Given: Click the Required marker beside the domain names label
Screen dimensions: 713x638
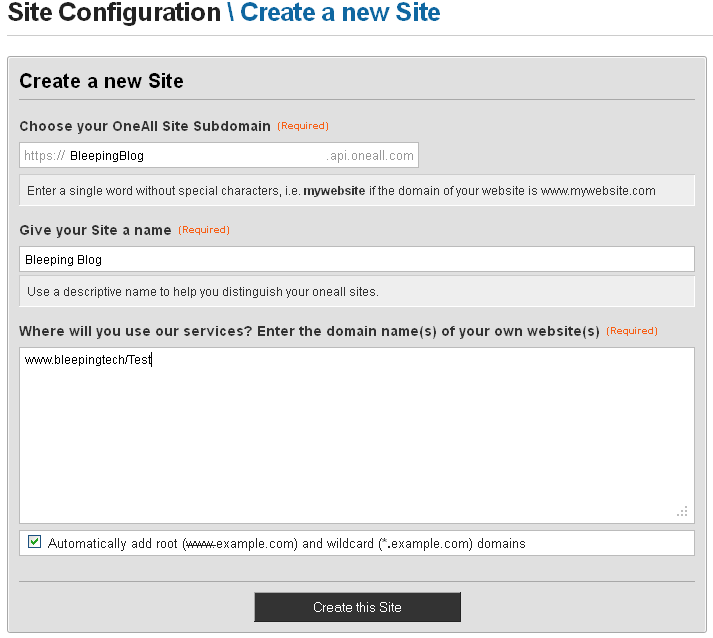Looking at the screenshot, I should pos(632,331).
